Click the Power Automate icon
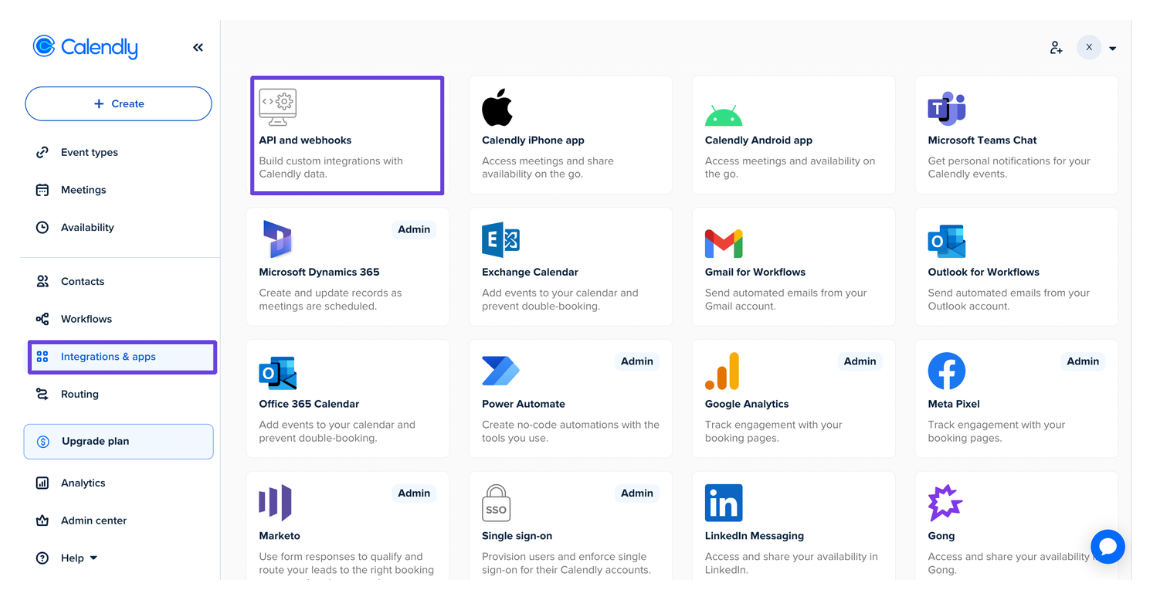 tap(500, 371)
